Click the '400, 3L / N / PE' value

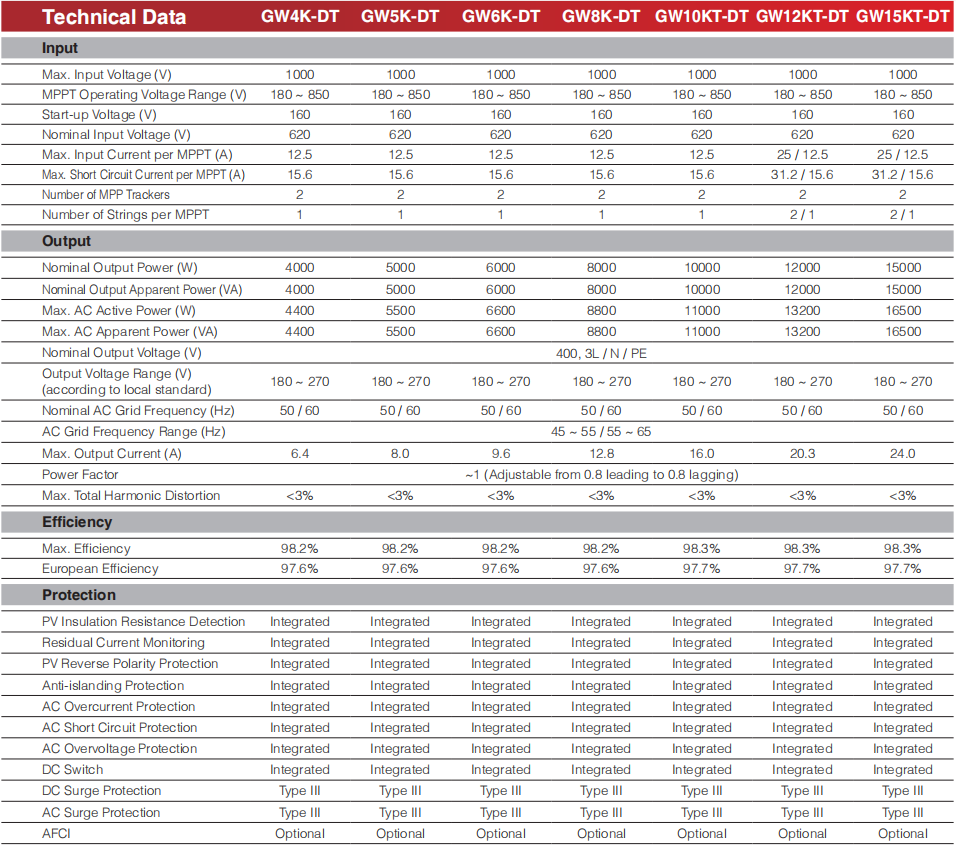(x=601, y=354)
